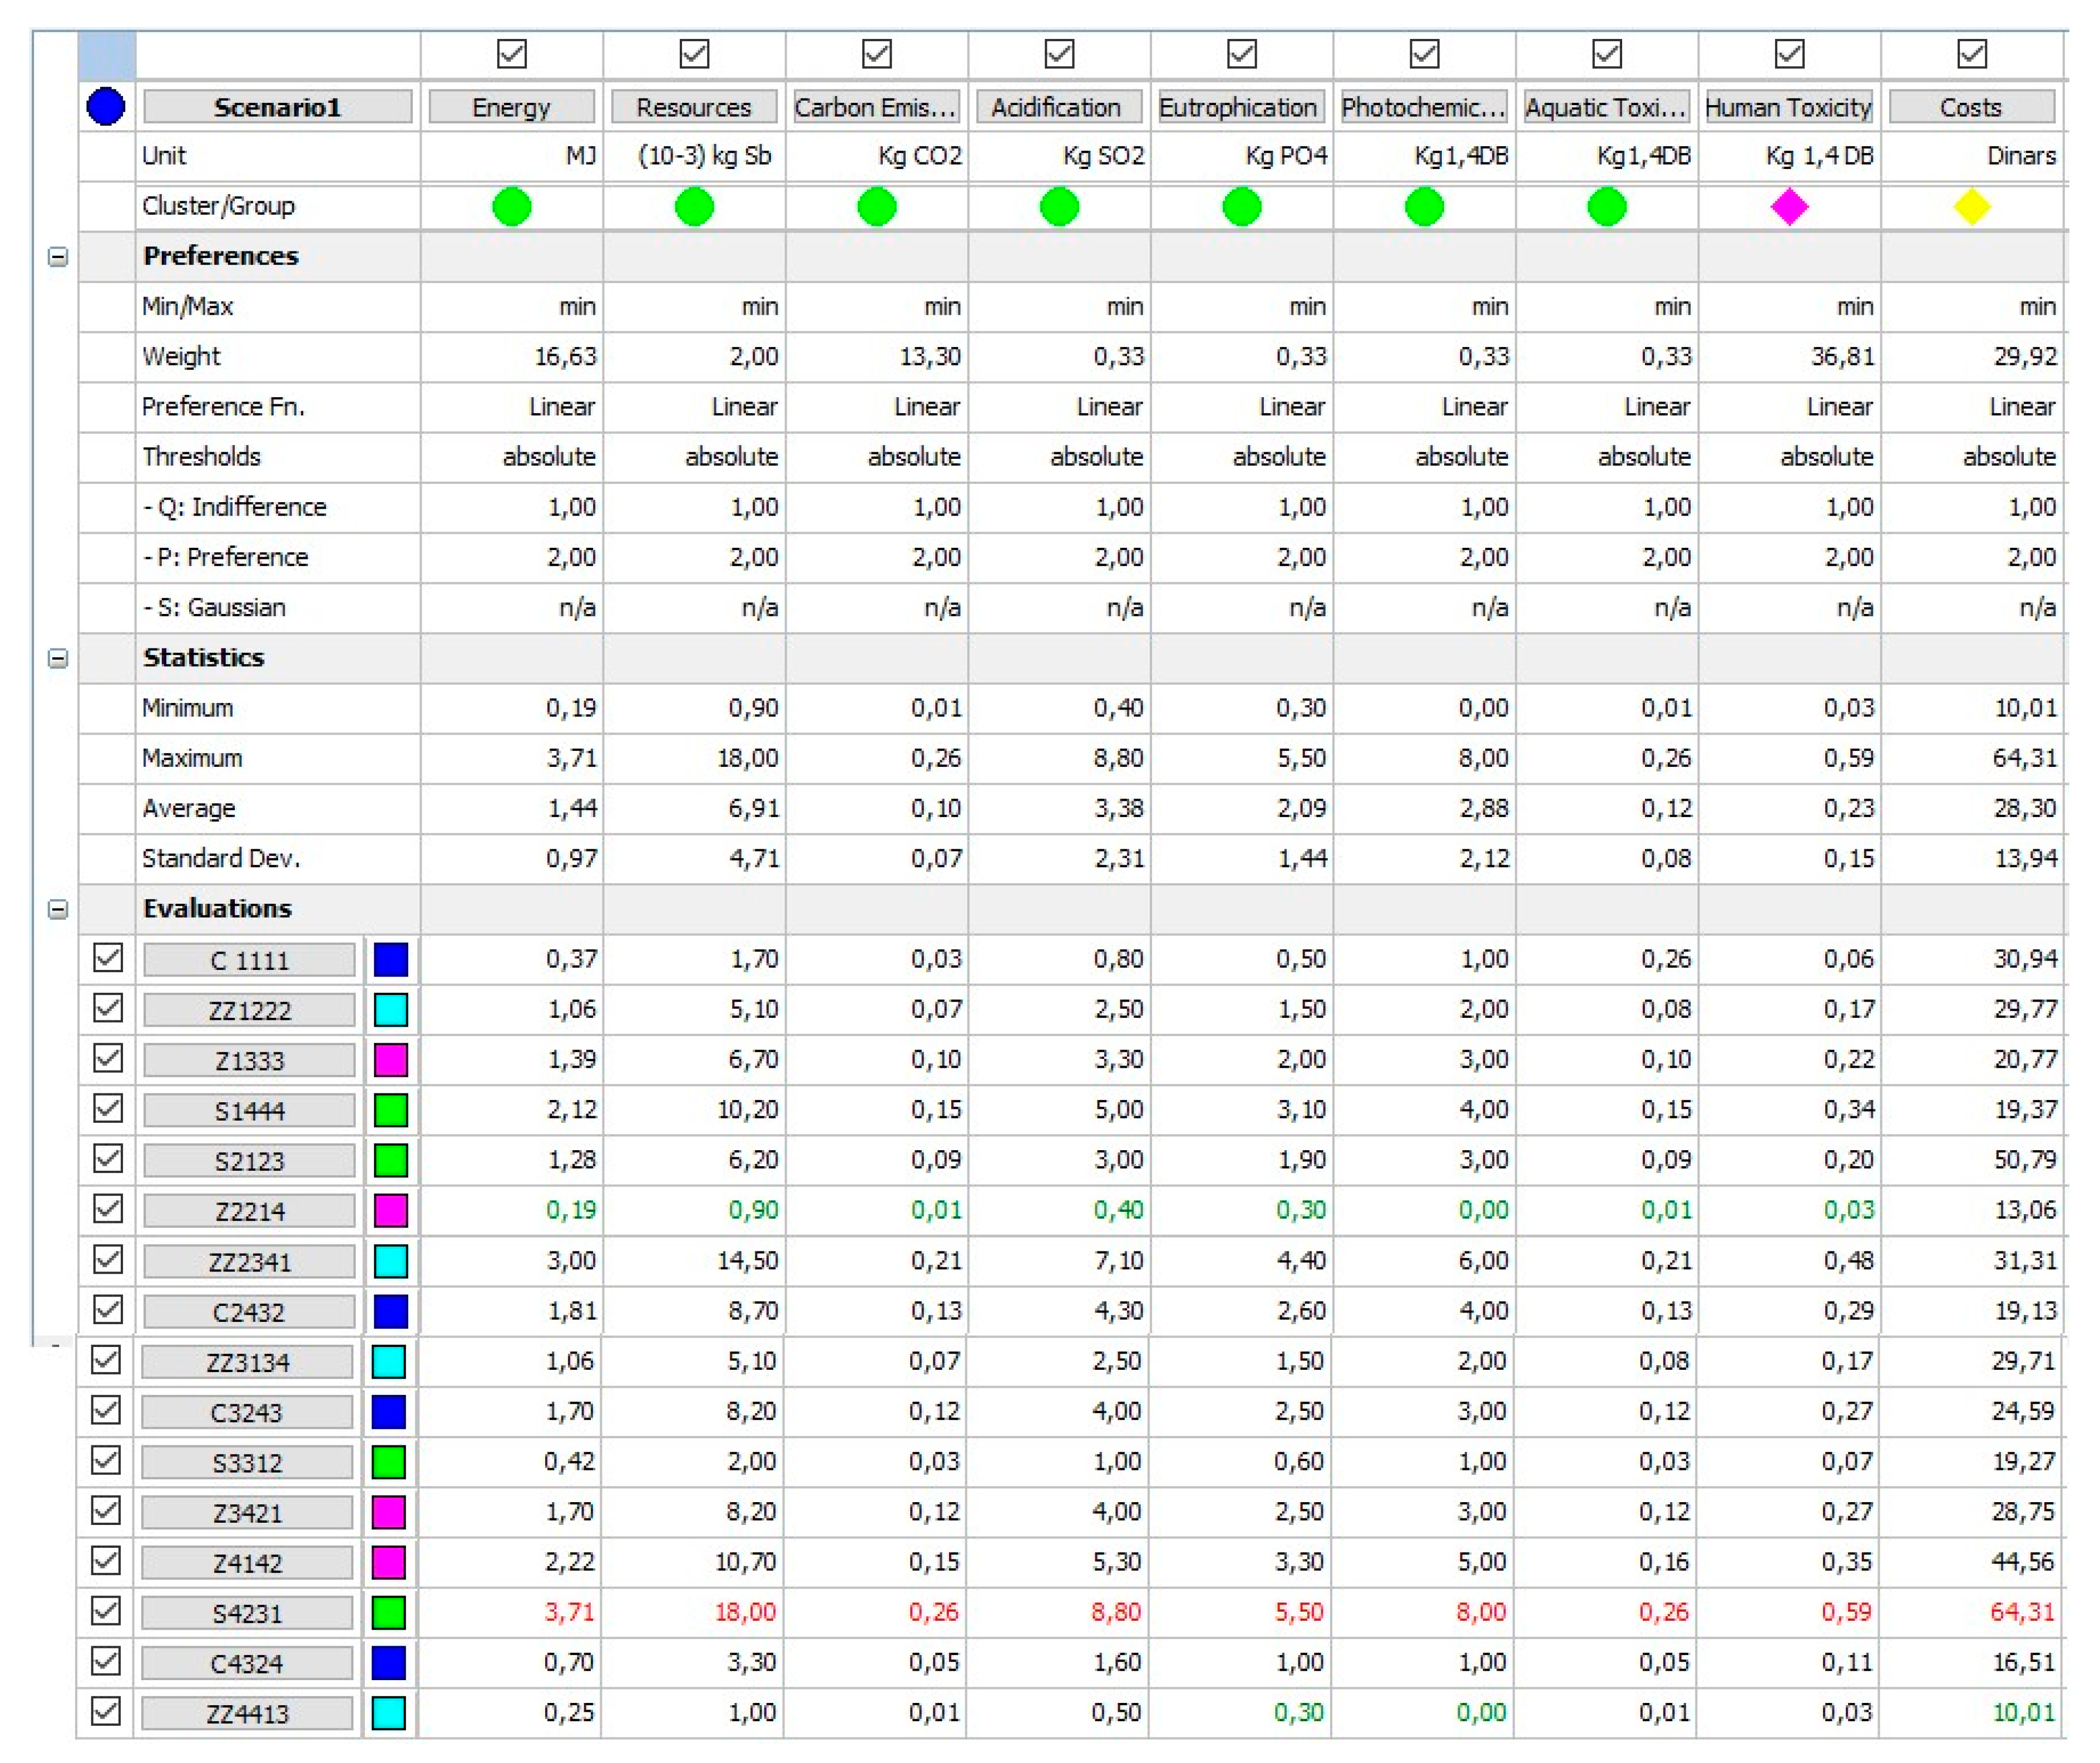
Task: Collapse the Preferences section
Action: 58,257
